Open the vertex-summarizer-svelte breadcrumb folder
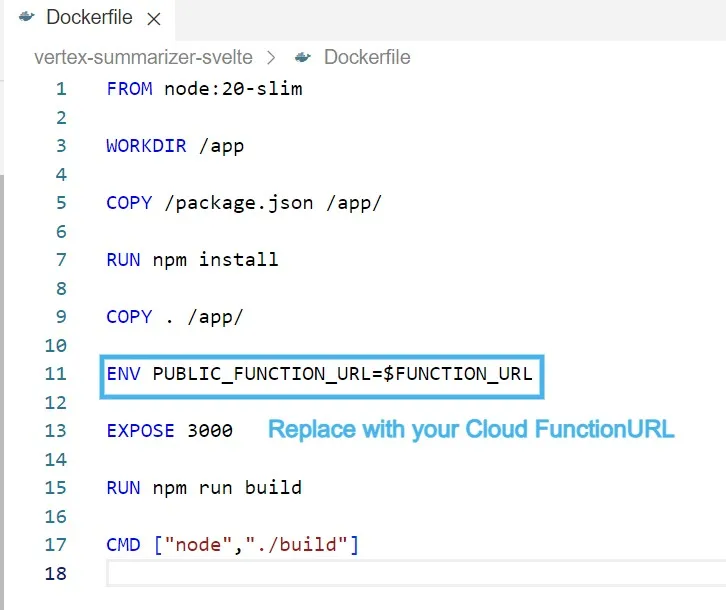This screenshot has width=726, height=610. pyautogui.click(x=142, y=57)
